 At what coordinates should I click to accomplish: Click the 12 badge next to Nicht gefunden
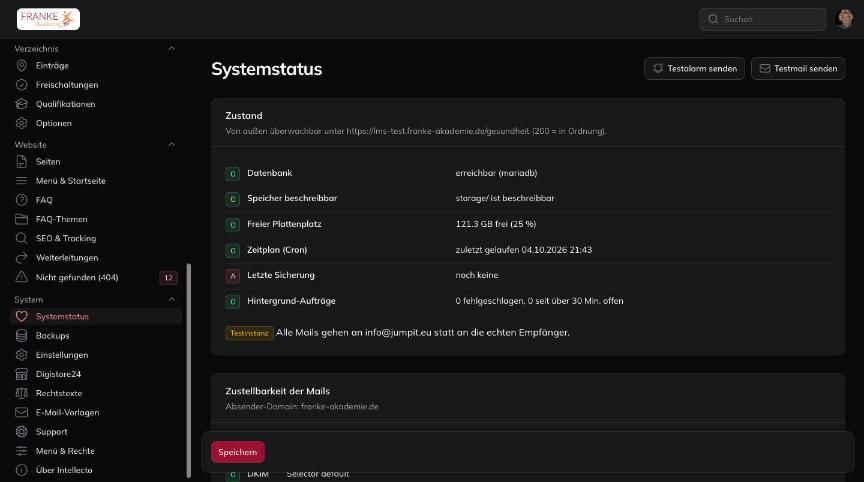pyautogui.click(x=168, y=278)
